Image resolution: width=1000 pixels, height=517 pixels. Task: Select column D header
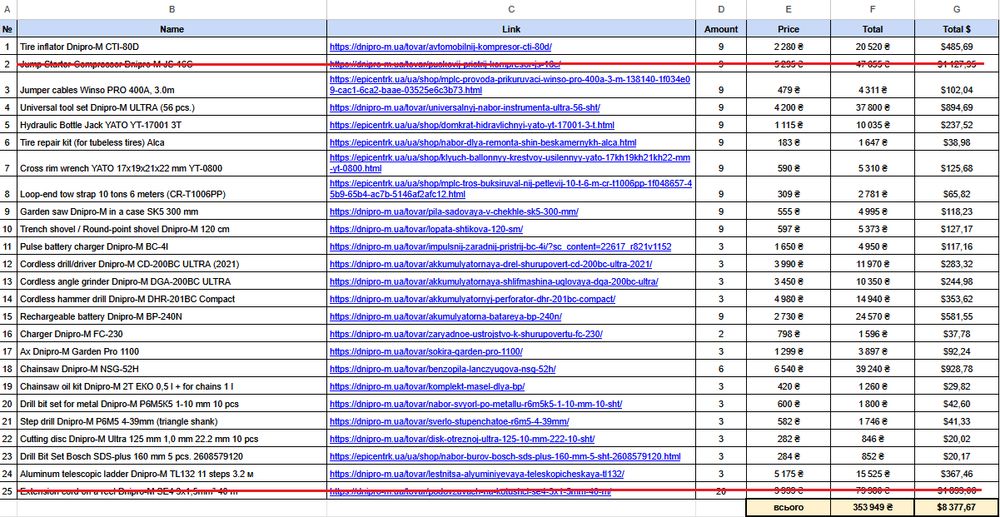(x=721, y=9)
